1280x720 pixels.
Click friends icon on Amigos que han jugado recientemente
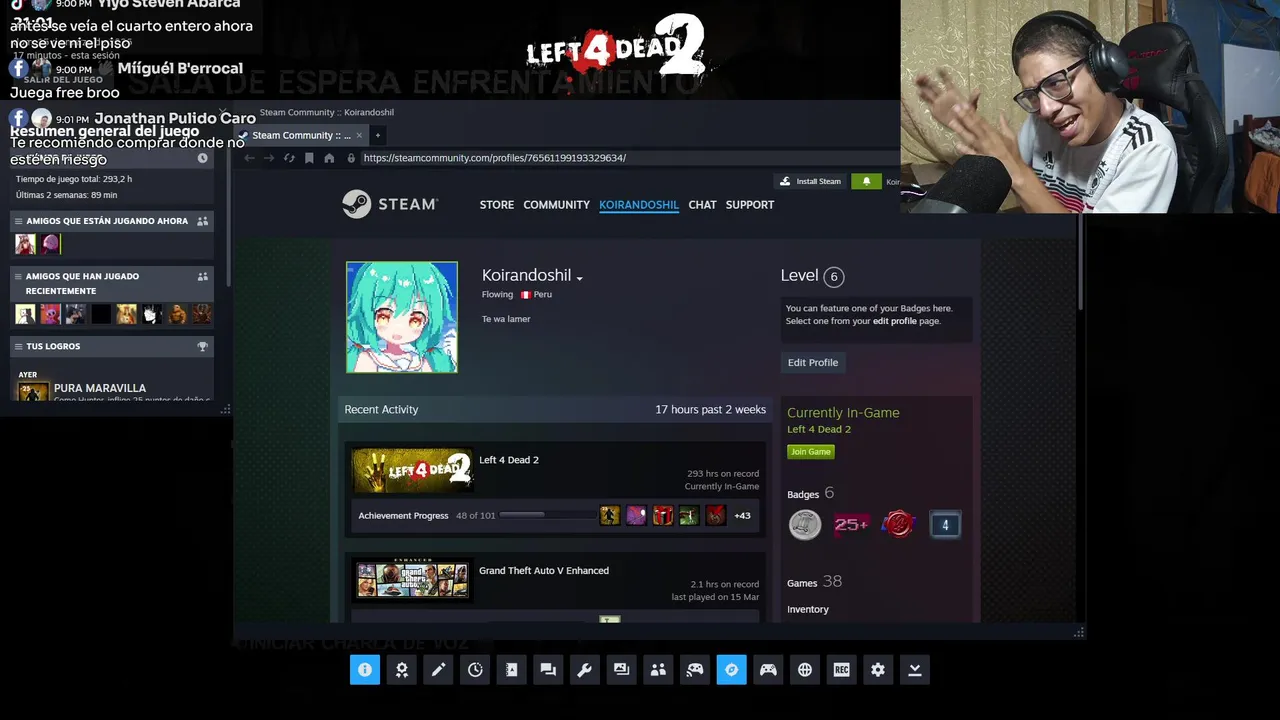coord(202,276)
